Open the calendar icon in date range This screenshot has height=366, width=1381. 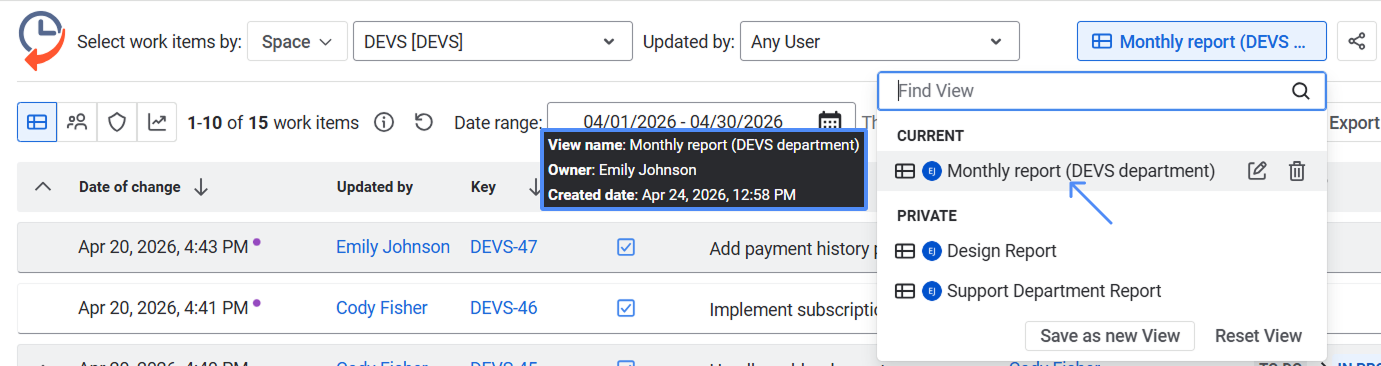tap(830, 122)
